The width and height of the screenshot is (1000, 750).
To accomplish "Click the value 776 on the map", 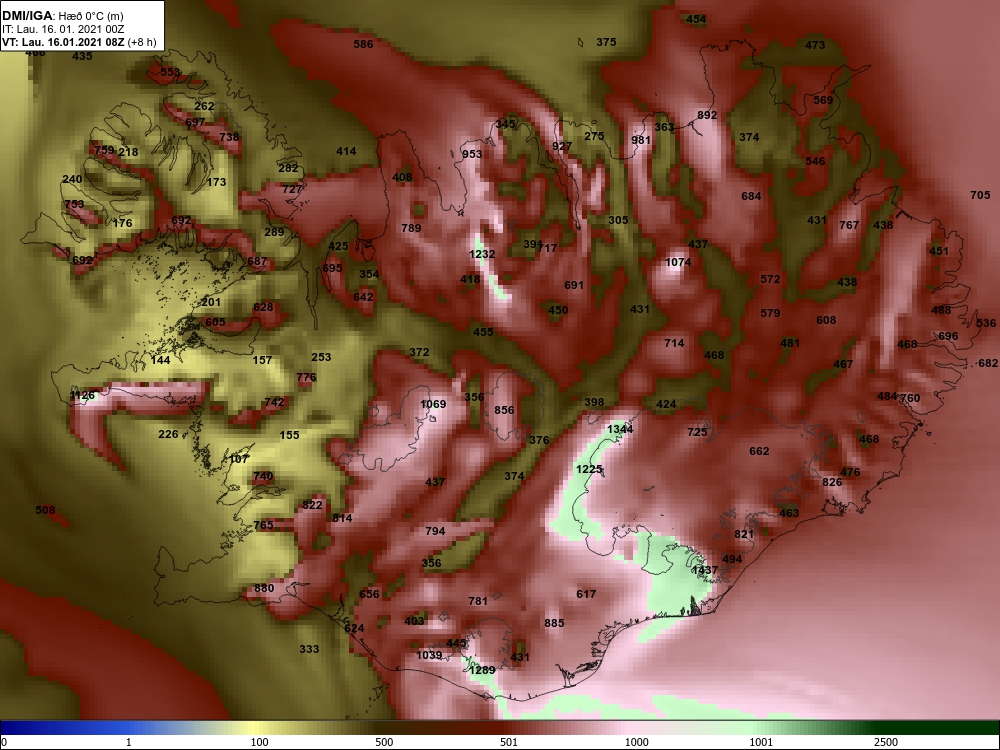I will click(306, 378).
